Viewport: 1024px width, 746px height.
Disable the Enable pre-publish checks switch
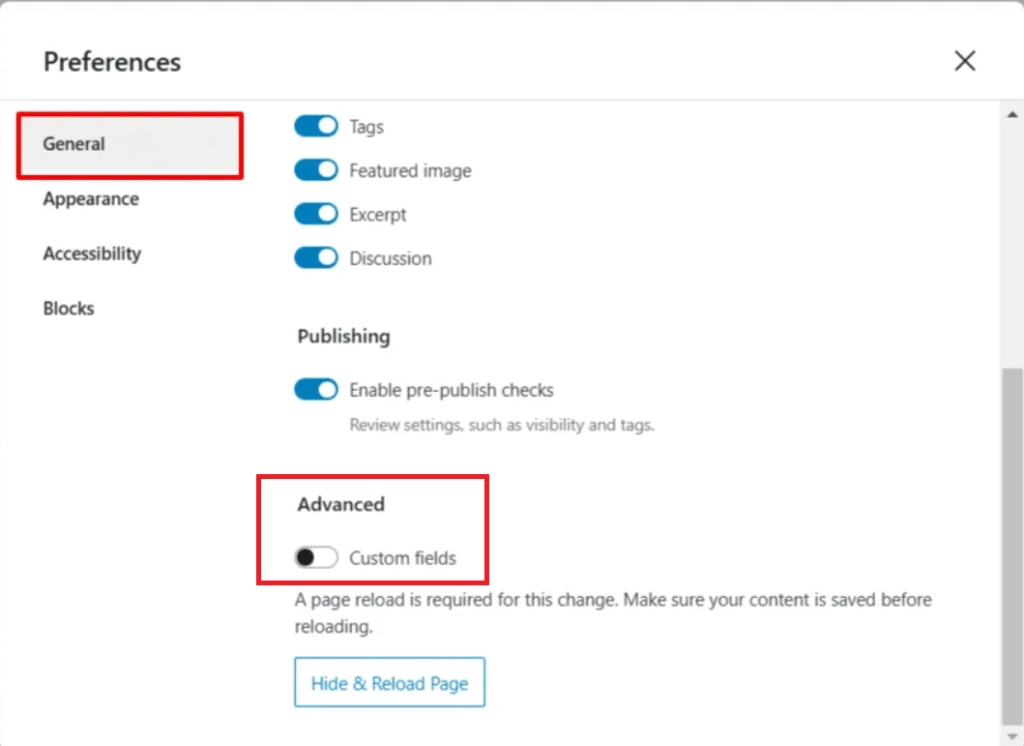click(x=316, y=389)
